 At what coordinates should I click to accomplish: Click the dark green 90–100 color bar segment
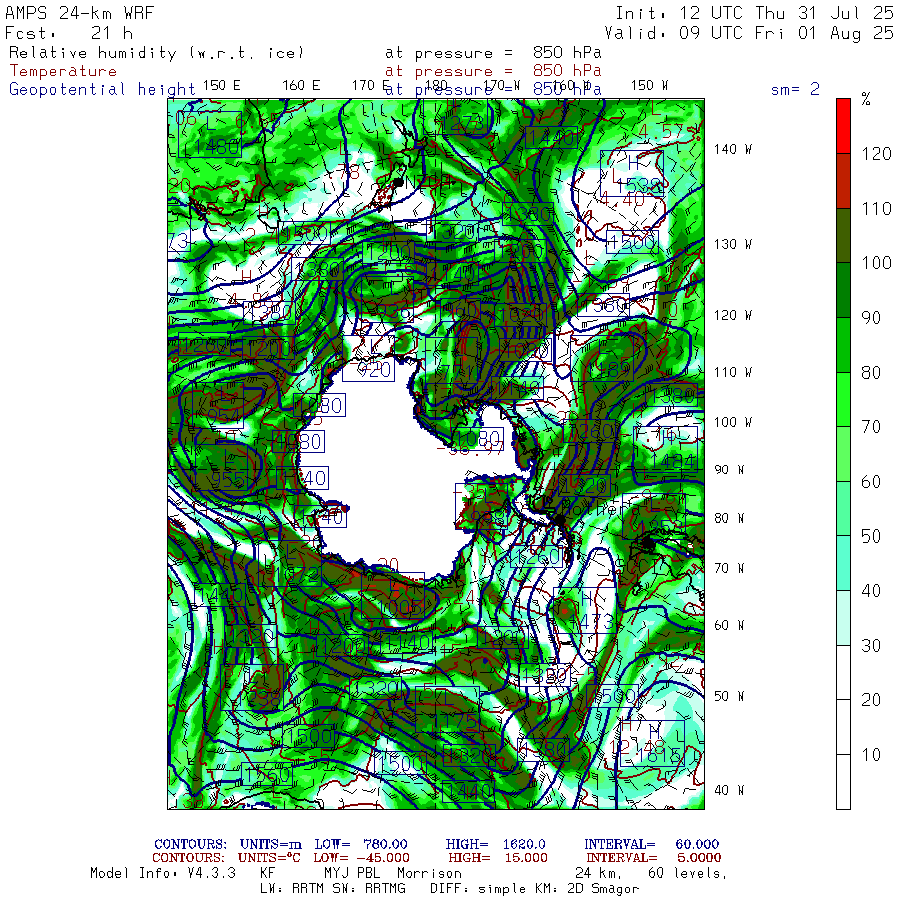pos(843,290)
